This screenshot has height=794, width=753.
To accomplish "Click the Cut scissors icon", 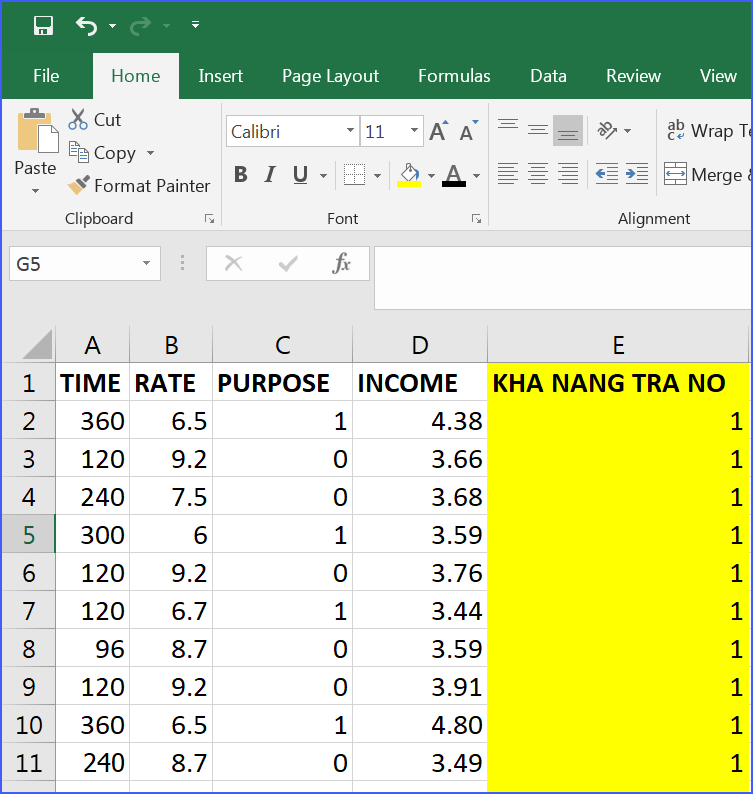I will tap(78, 120).
